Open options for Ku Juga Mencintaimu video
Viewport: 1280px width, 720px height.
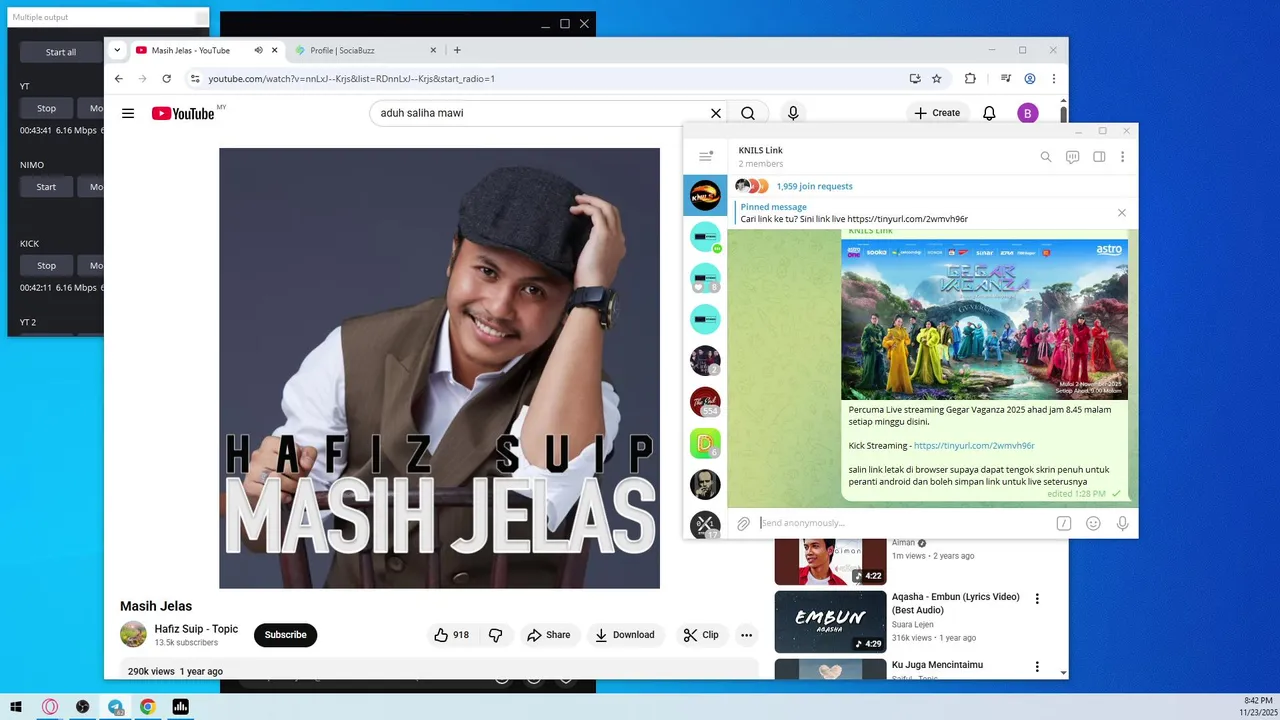pyautogui.click(x=1037, y=667)
